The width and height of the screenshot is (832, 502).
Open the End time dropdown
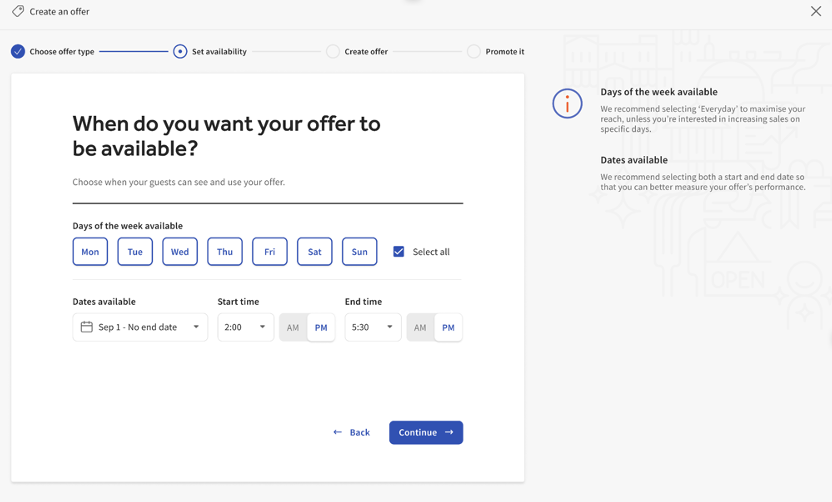pos(372,327)
